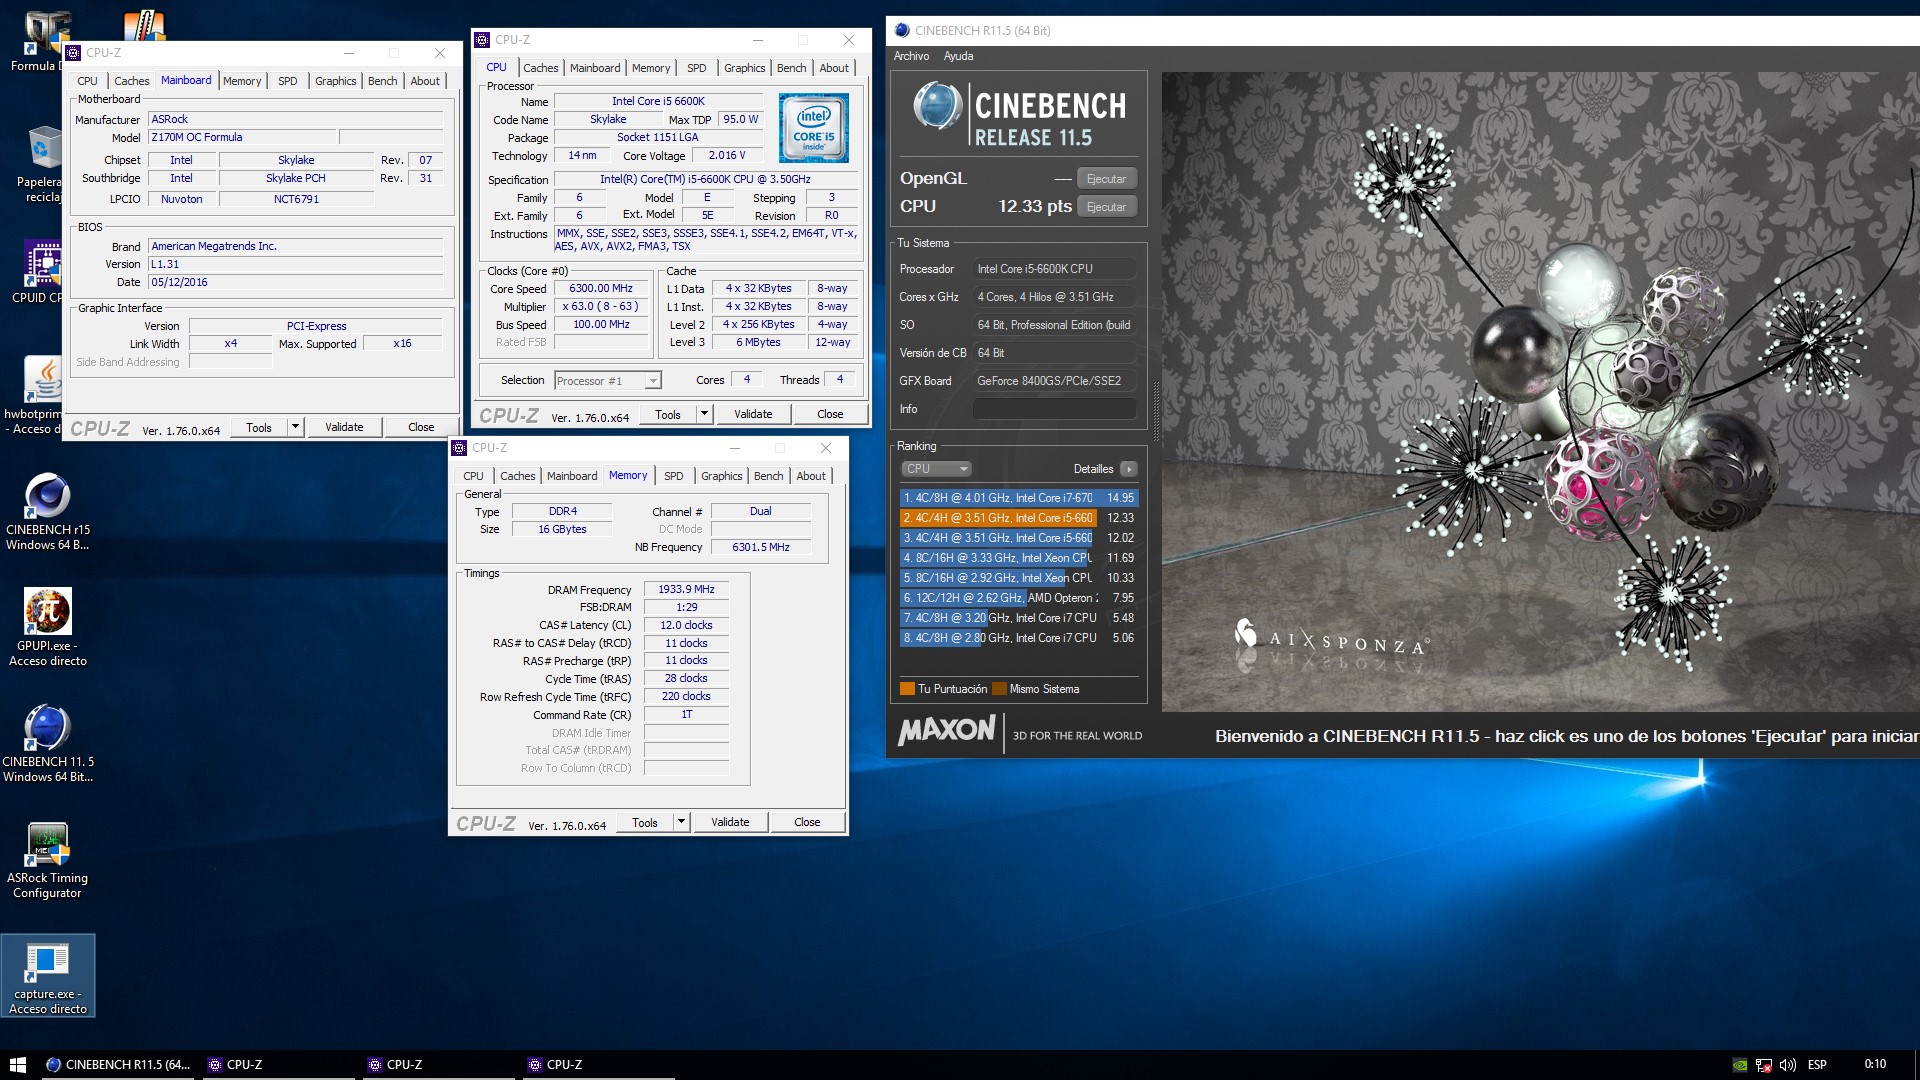Launch the CINEBENCH 11.5 desktop shortcut
This screenshot has height=1080, width=1920.
(x=47, y=744)
